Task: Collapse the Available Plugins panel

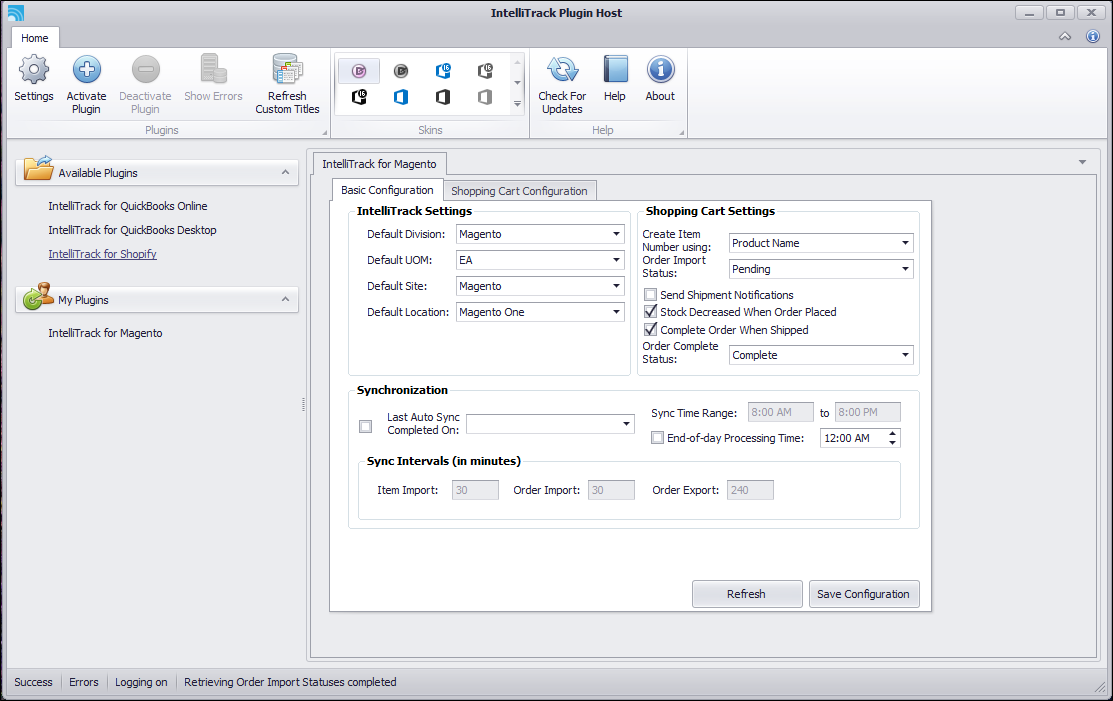Action: pyautogui.click(x=285, y=172)
